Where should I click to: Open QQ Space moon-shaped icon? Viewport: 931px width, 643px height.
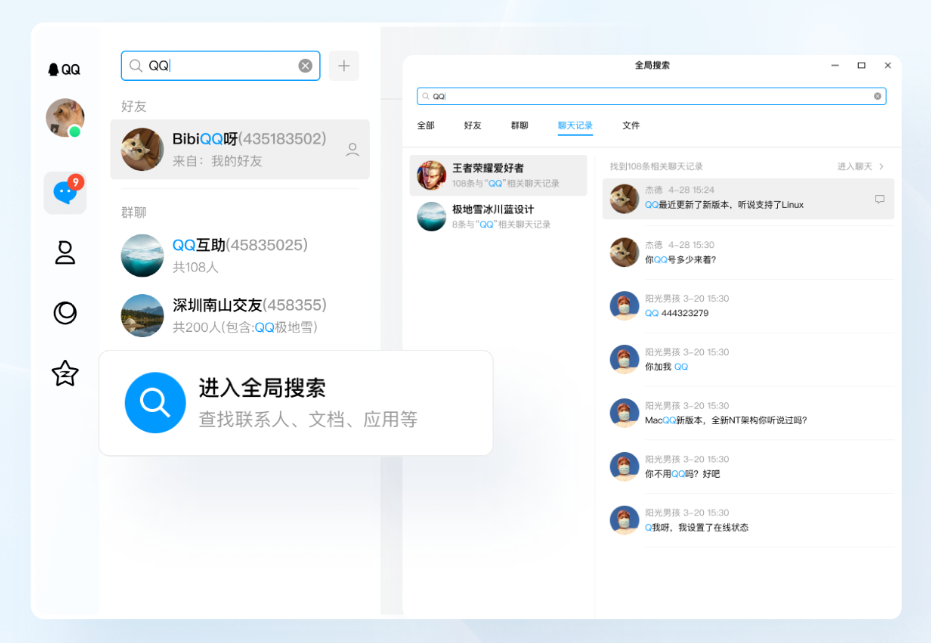65,313
